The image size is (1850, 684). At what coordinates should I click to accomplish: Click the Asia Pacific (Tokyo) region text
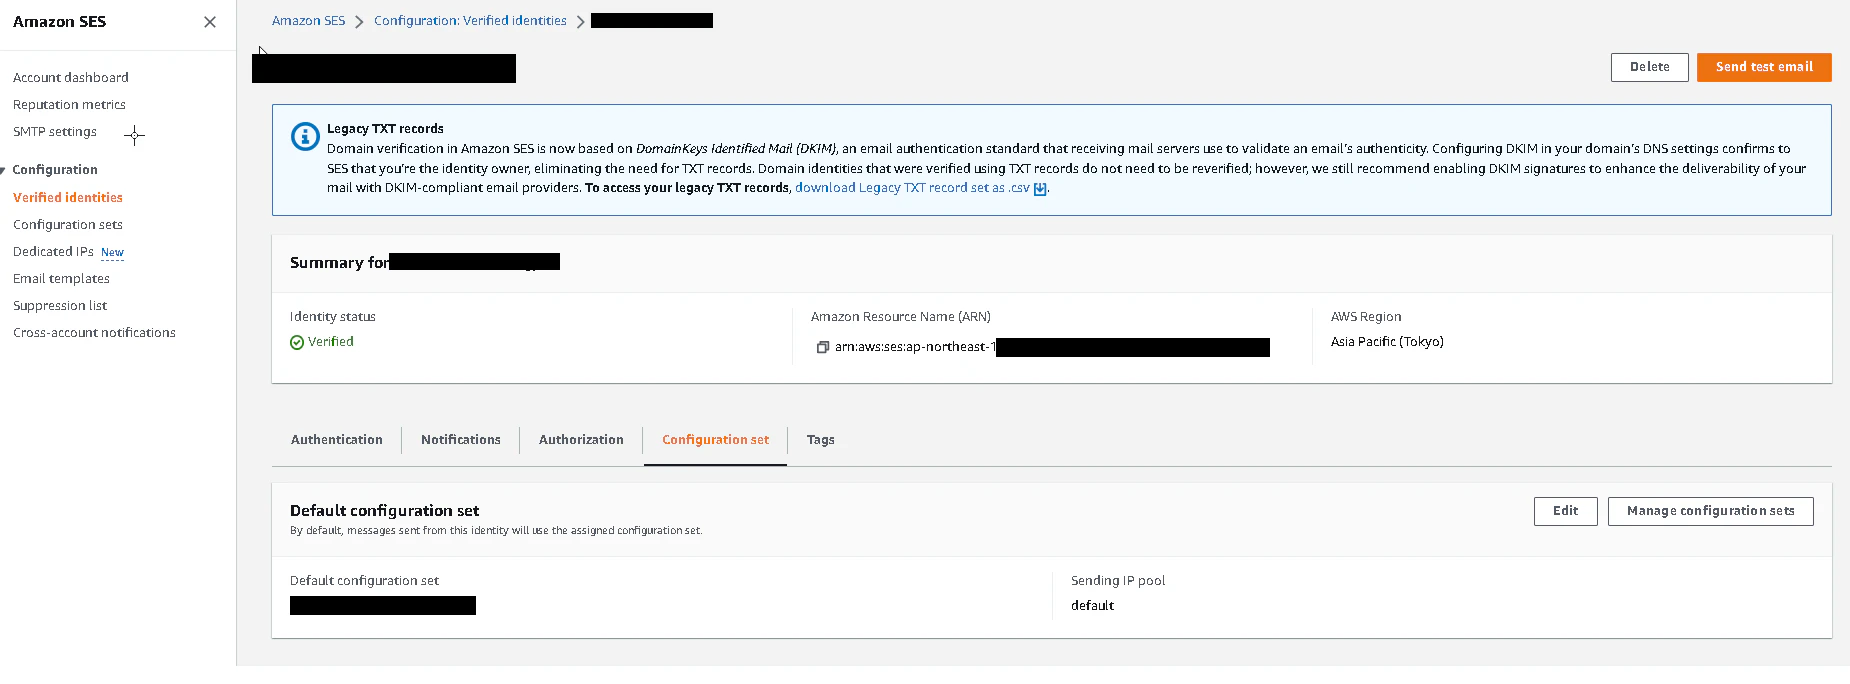tap(1387, 342)
